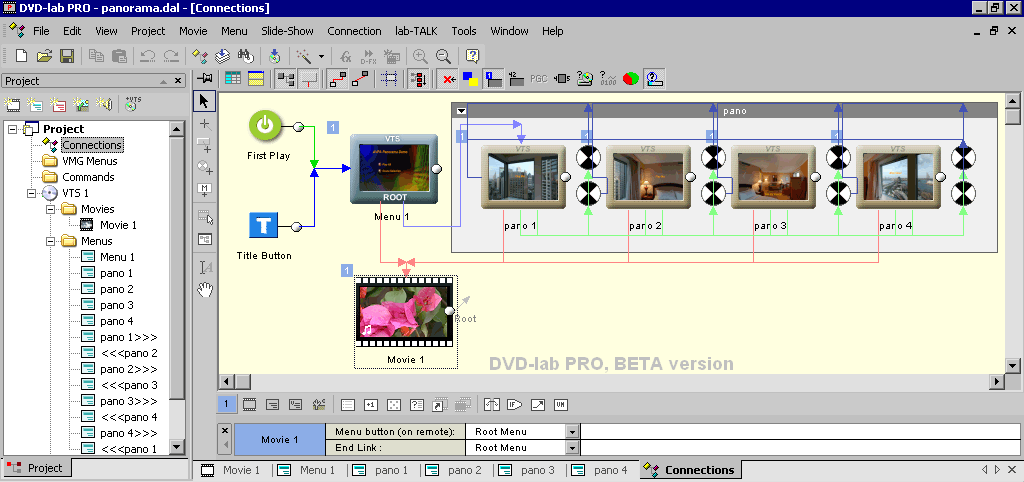Open the lab-TALK menu
Image resolution: width=1024 pixels, height=482 pixels.
click(416, 31)
